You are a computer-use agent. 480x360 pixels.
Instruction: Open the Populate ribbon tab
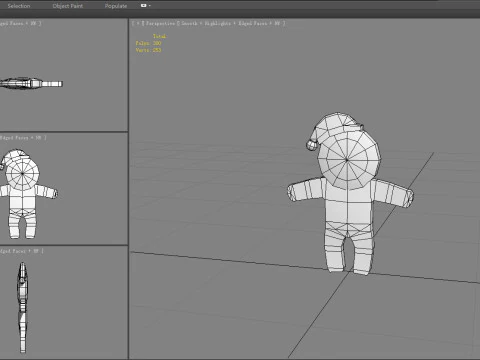coord(116,6)
